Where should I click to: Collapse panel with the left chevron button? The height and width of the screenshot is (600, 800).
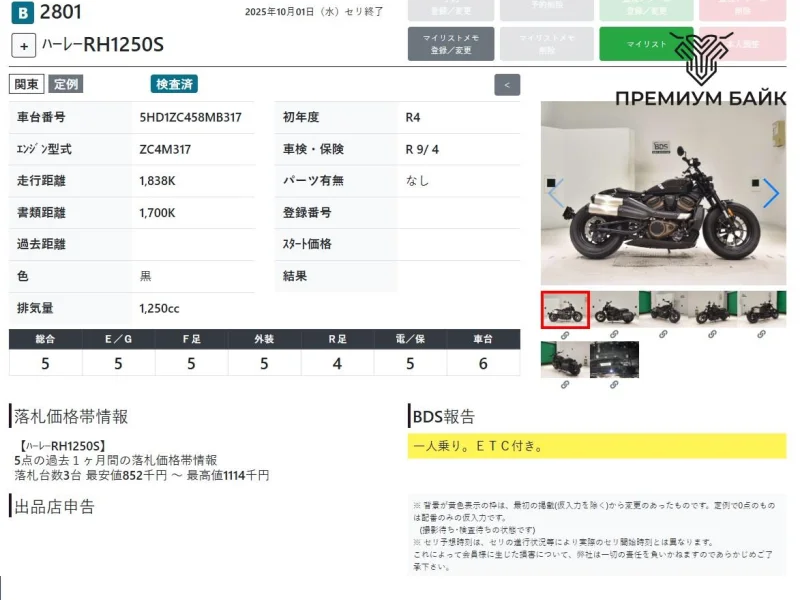[x=507, y=85]
